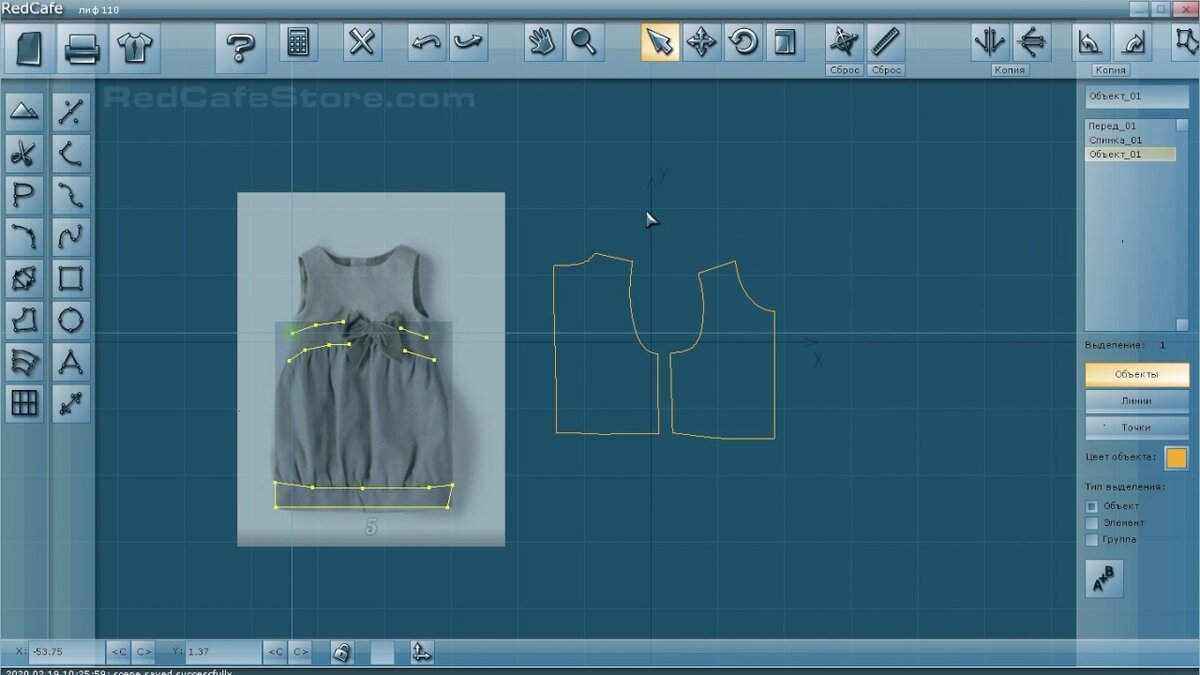Click Копия button under rotate 90 tools
The image size is (1200, 675).
pos(1111,70)
